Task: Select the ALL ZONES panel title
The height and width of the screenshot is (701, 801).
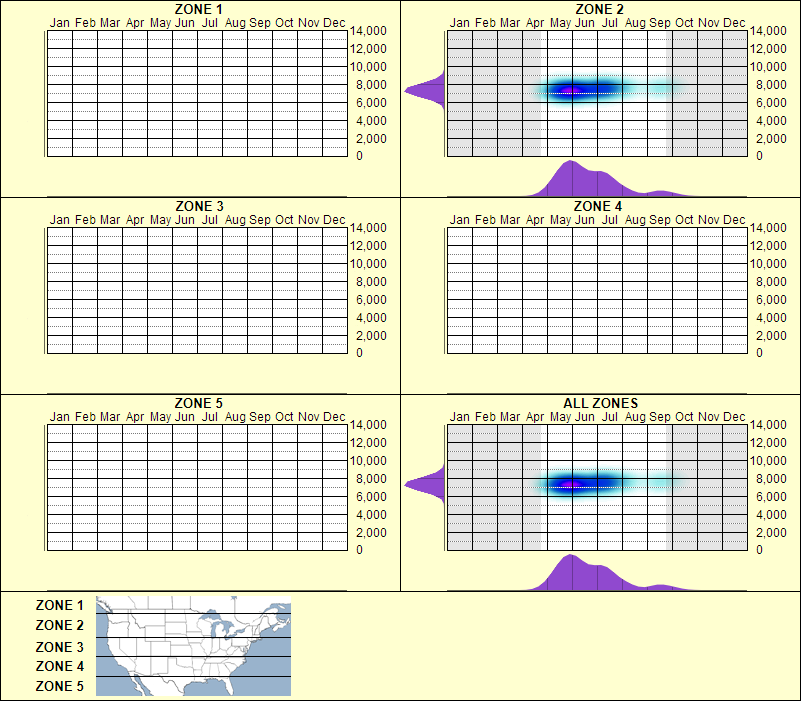Action: (598, 402)
